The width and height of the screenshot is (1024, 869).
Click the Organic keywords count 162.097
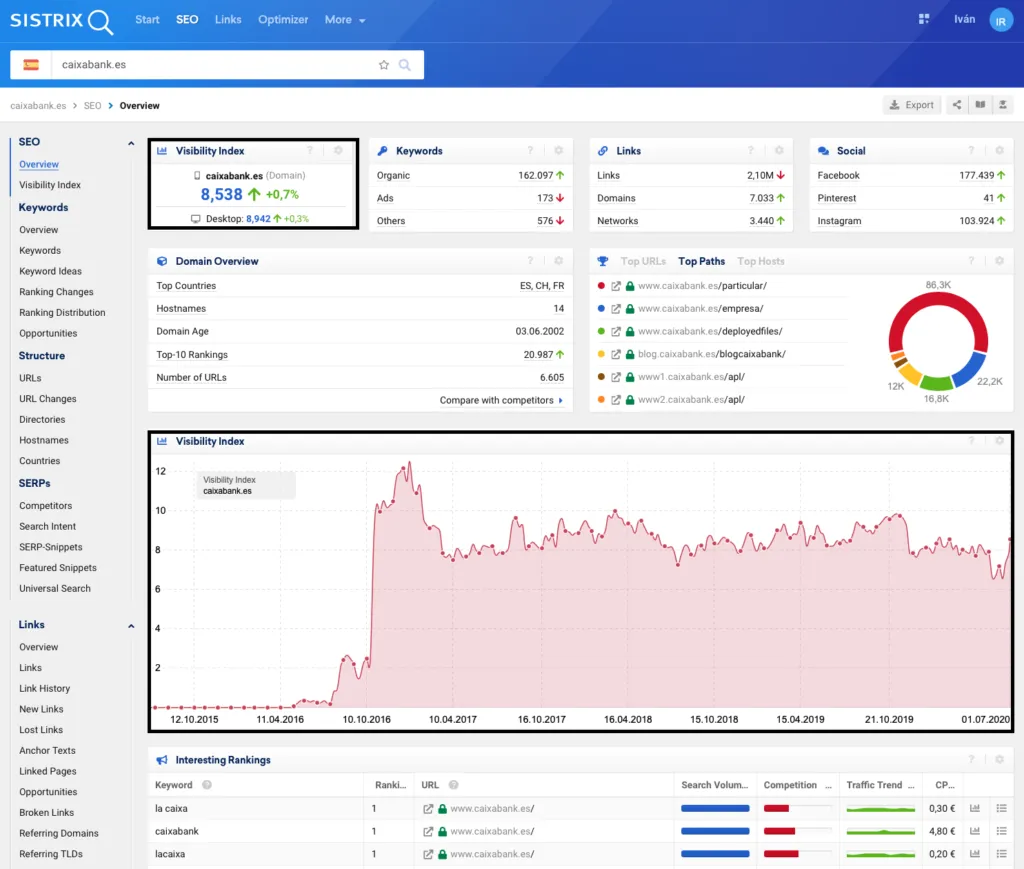coord(536,175)
